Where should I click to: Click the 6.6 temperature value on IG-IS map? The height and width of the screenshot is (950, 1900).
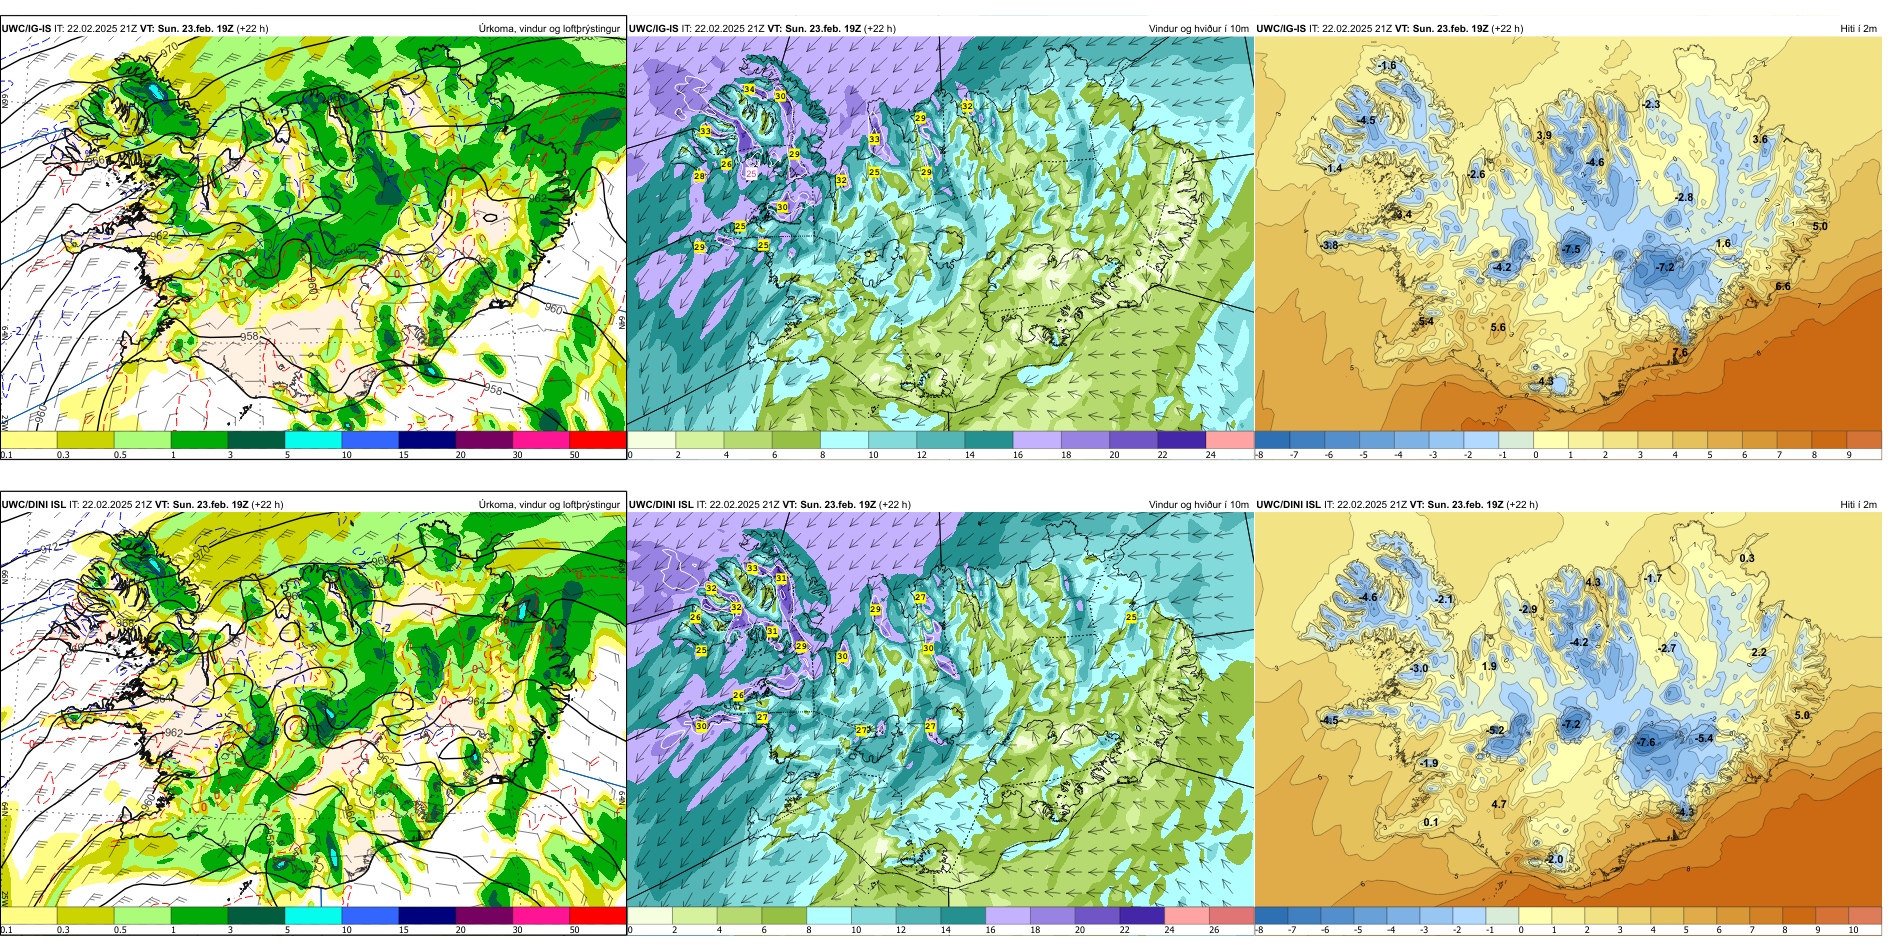click(x=1782, y=287)
